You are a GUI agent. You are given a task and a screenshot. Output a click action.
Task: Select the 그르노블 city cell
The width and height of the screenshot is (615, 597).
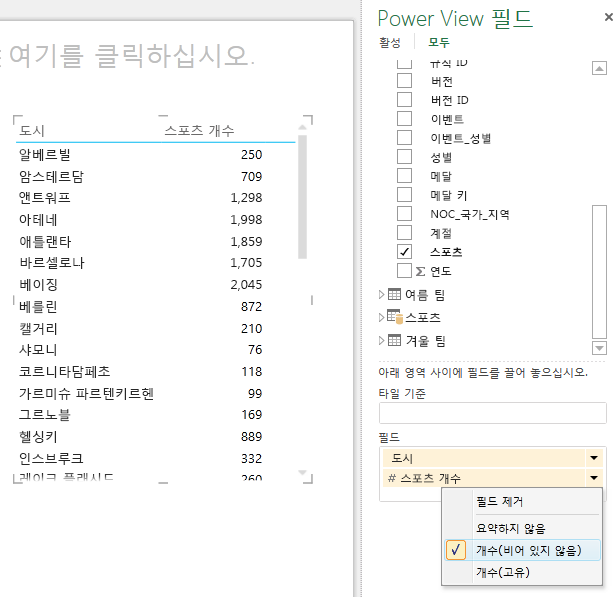point(45,415)
